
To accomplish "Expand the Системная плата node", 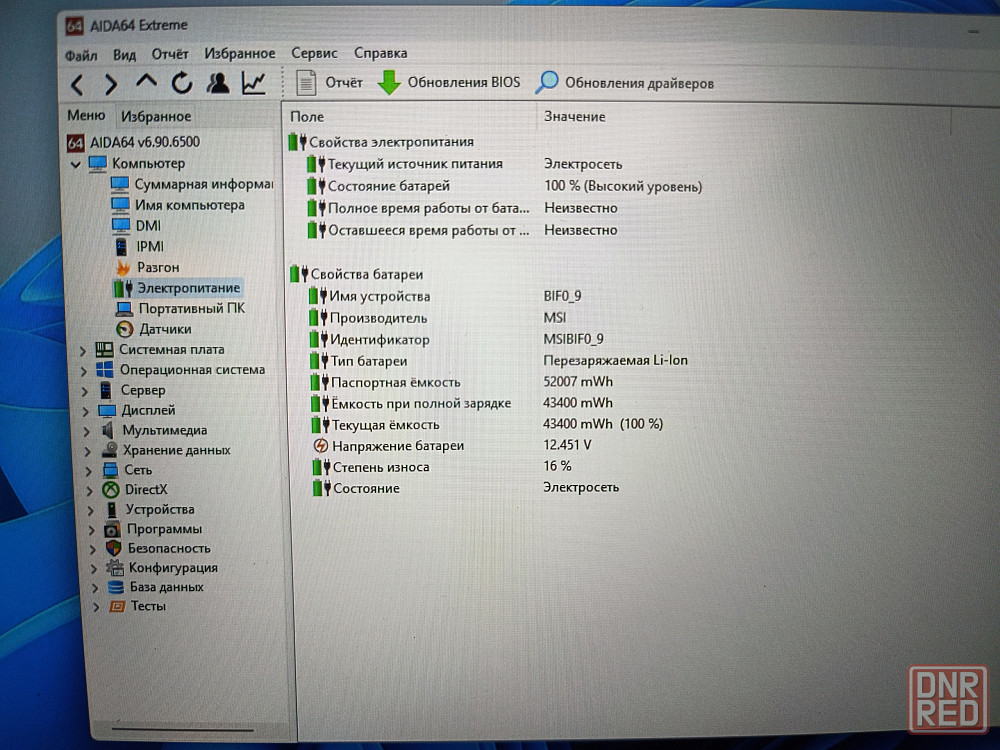I will click(83, 350).
